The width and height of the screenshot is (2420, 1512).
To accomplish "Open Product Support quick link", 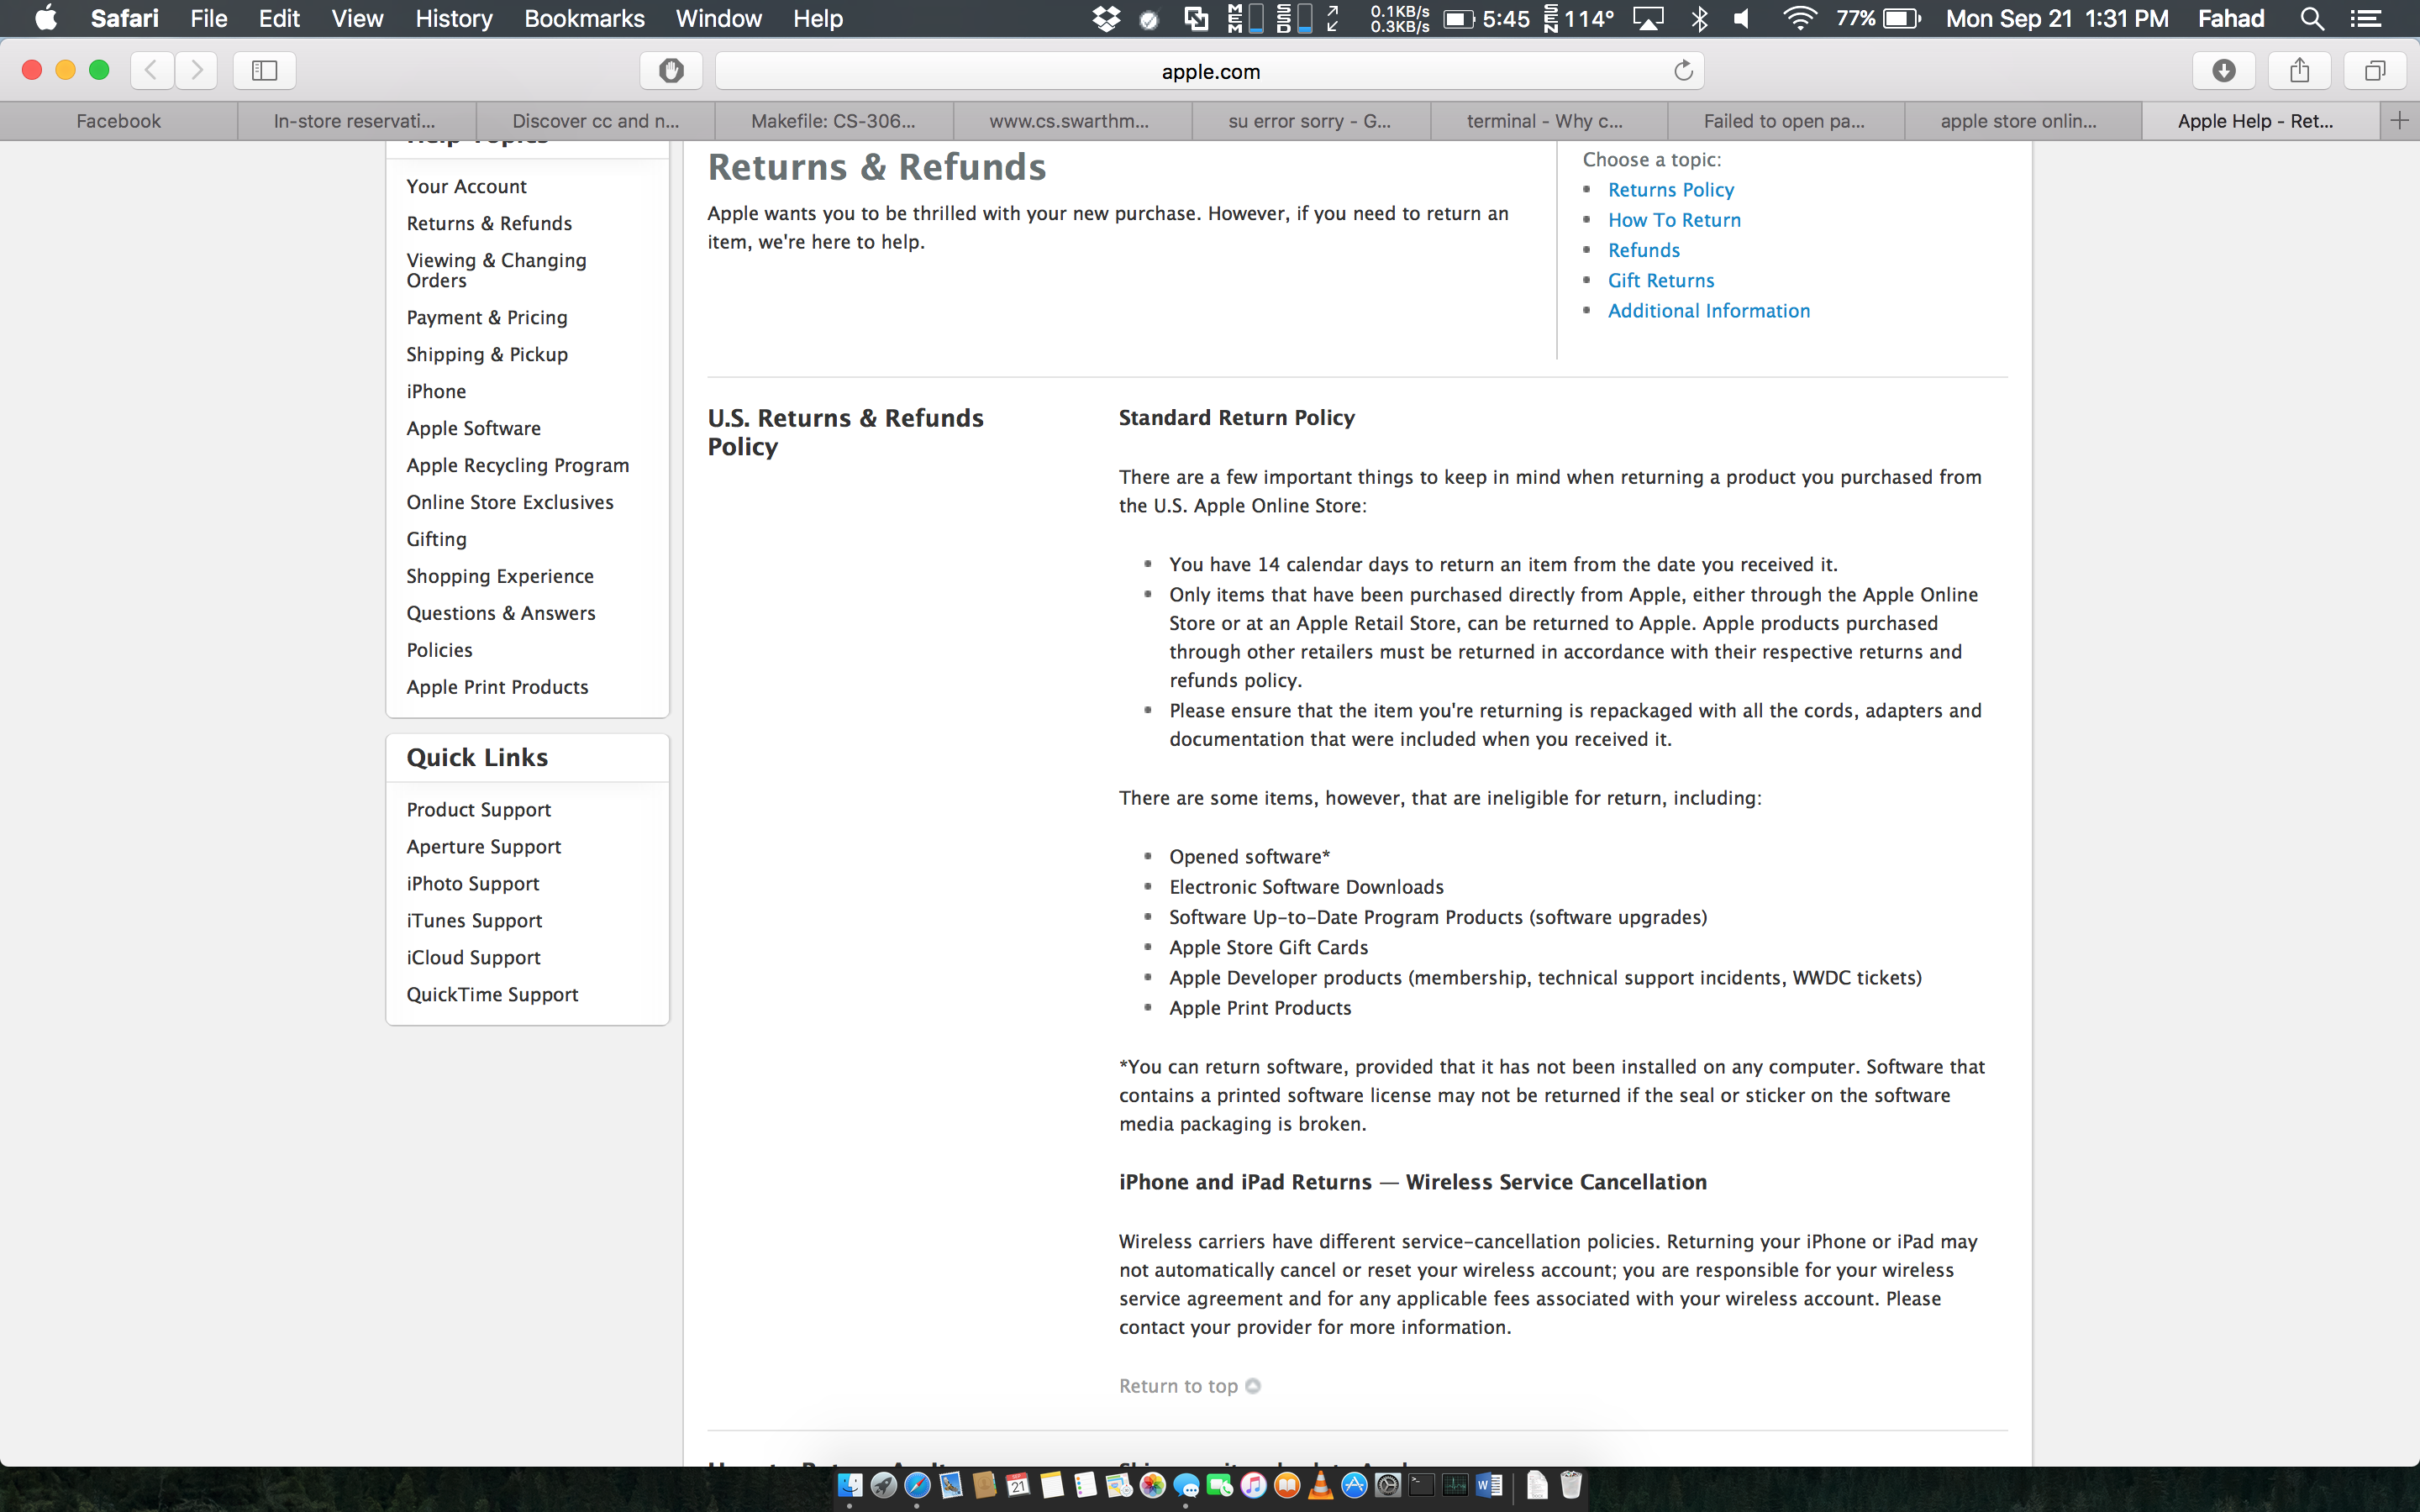I will click(479, 810).
